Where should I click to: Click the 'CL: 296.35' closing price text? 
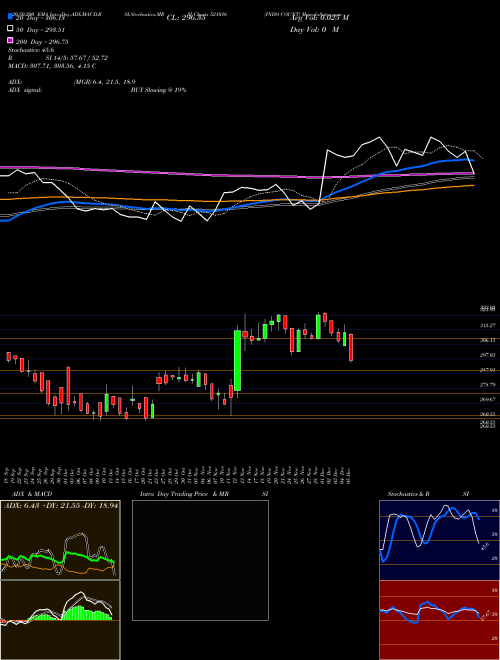pos(186,18)
